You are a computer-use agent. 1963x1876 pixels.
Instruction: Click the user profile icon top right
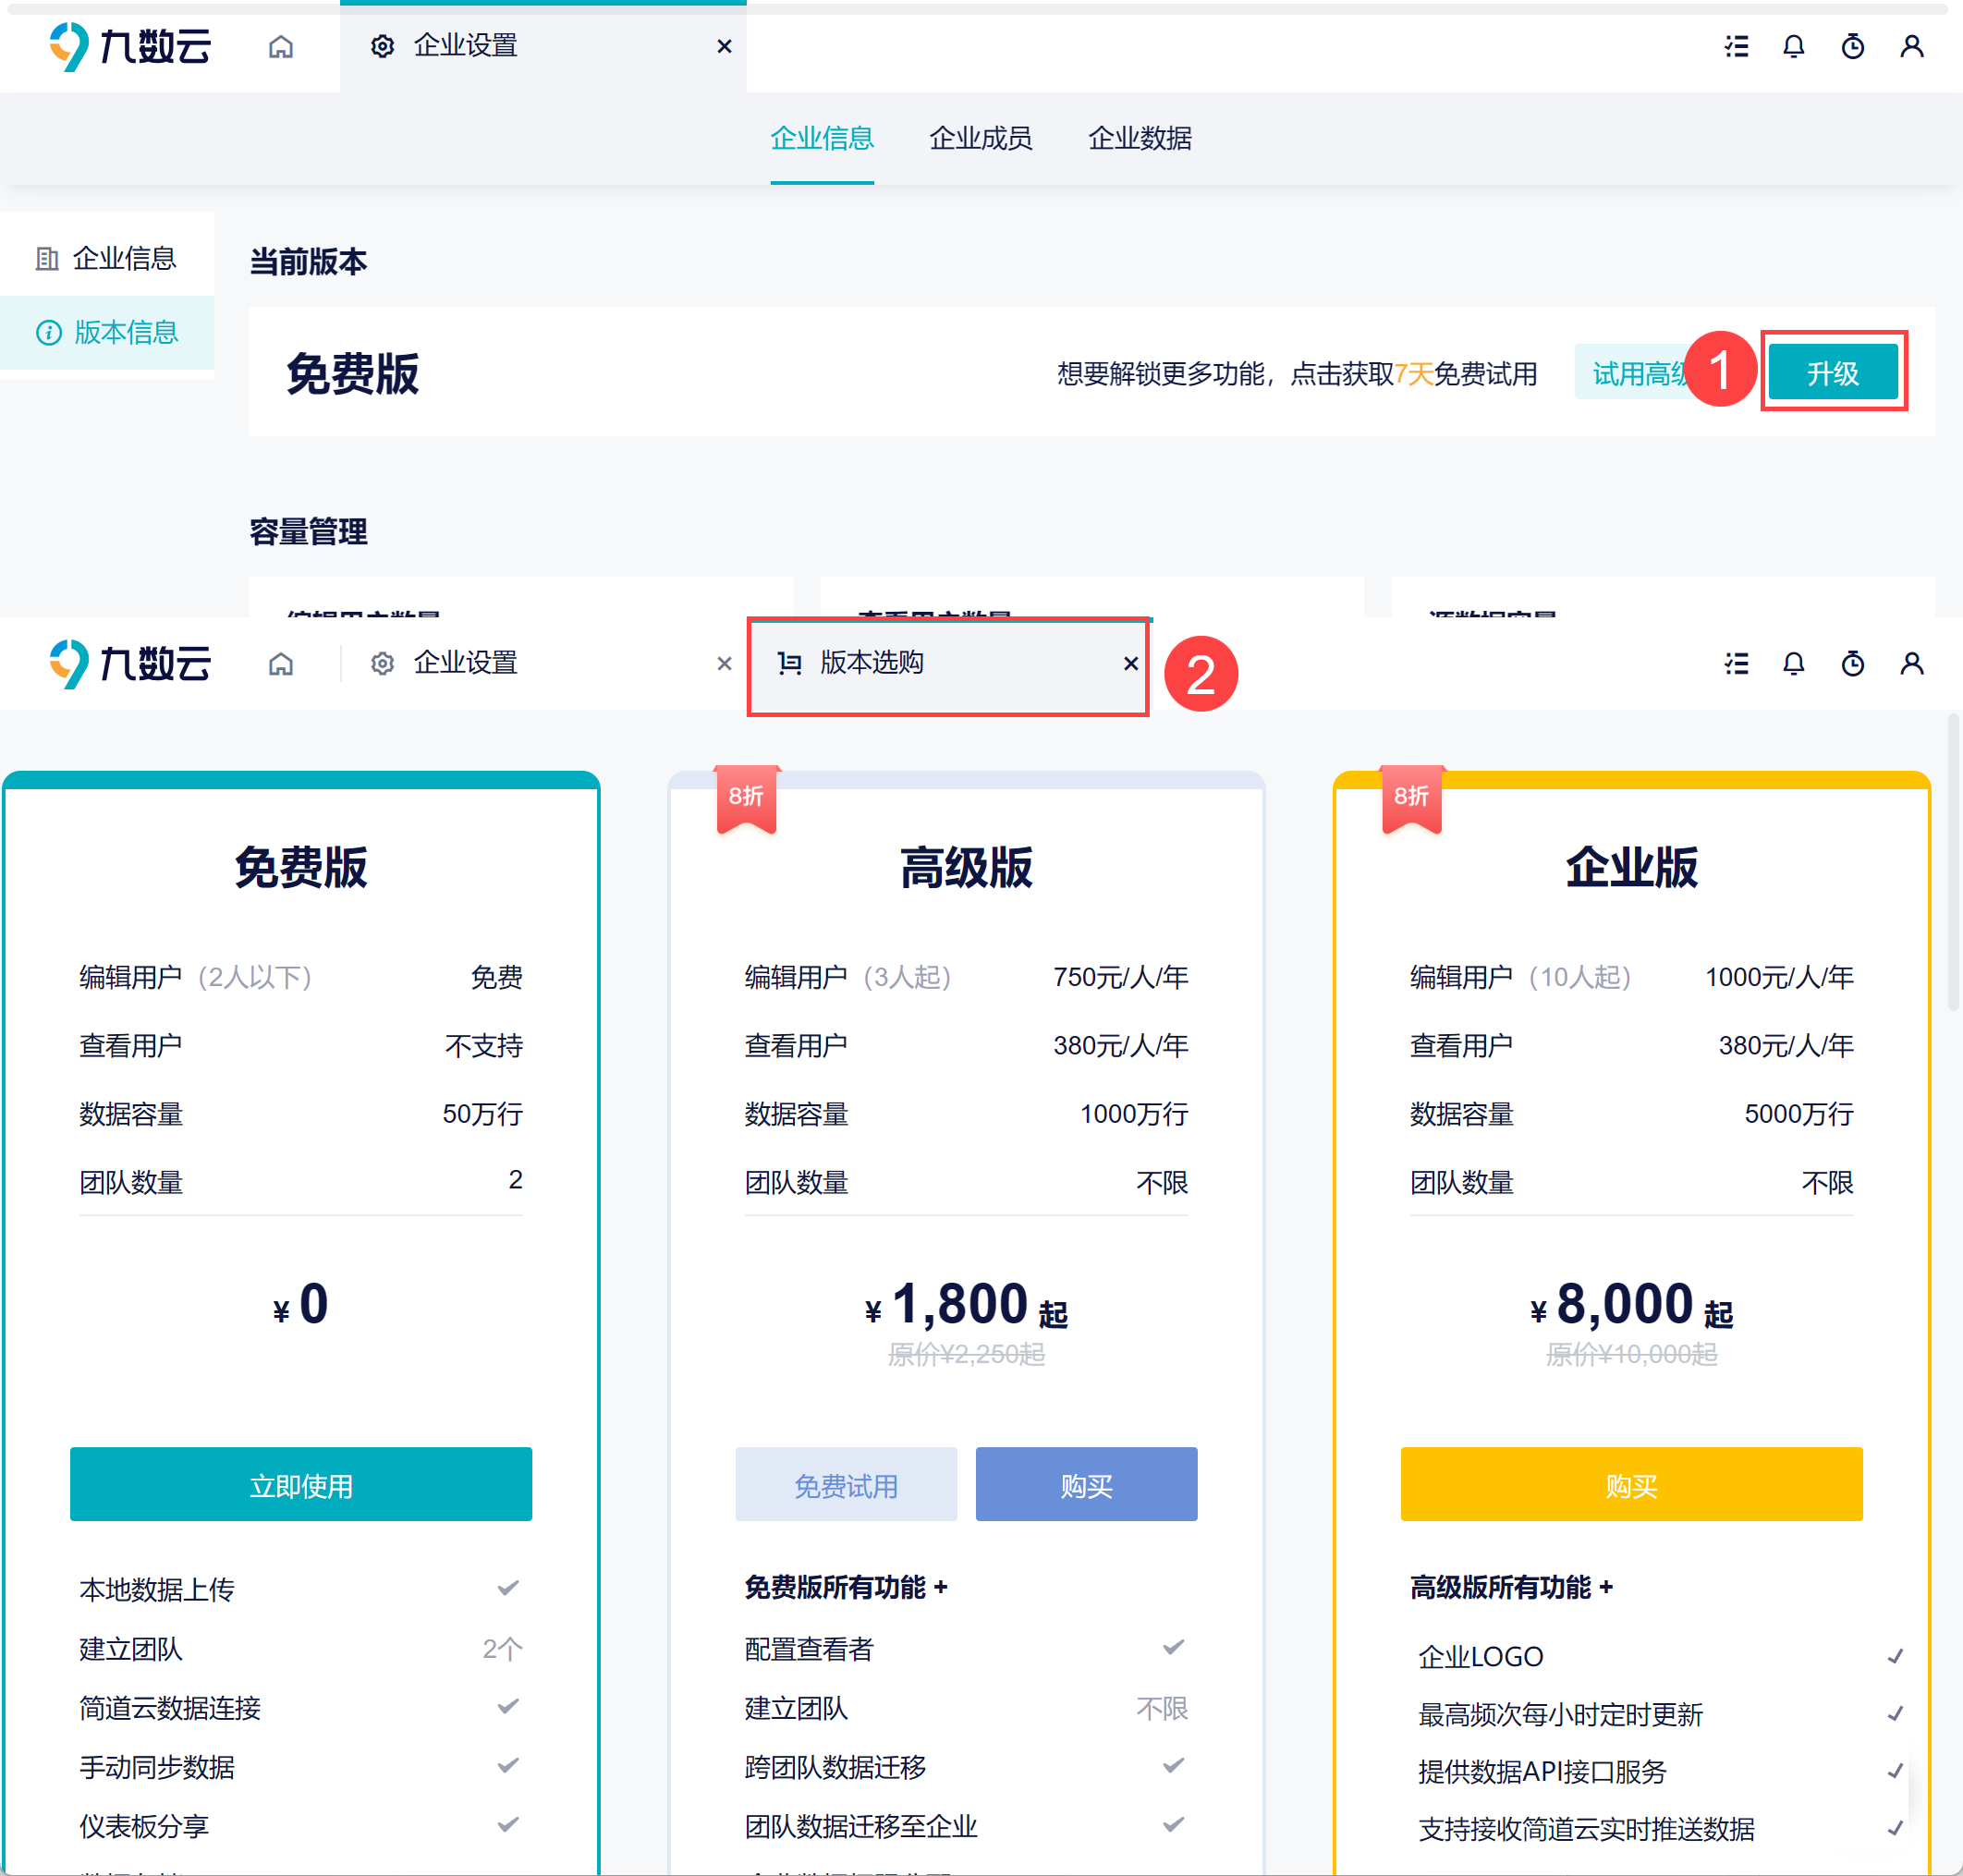(1911, 47)
